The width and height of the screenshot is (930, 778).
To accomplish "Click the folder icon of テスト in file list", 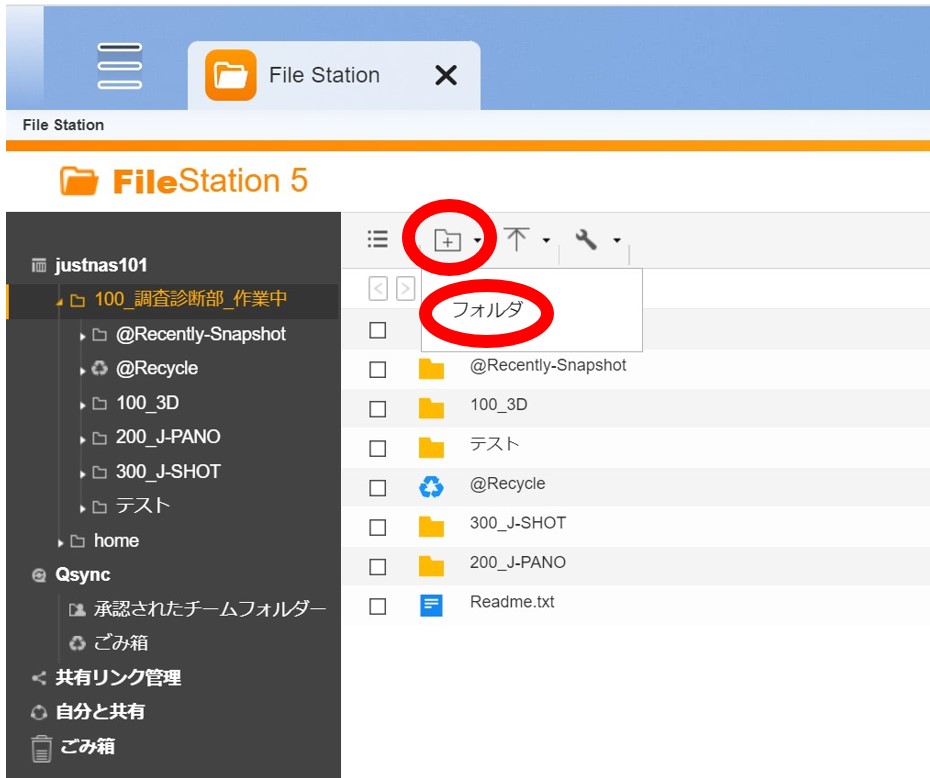I will pyautogui.click(x=431, y=448).
